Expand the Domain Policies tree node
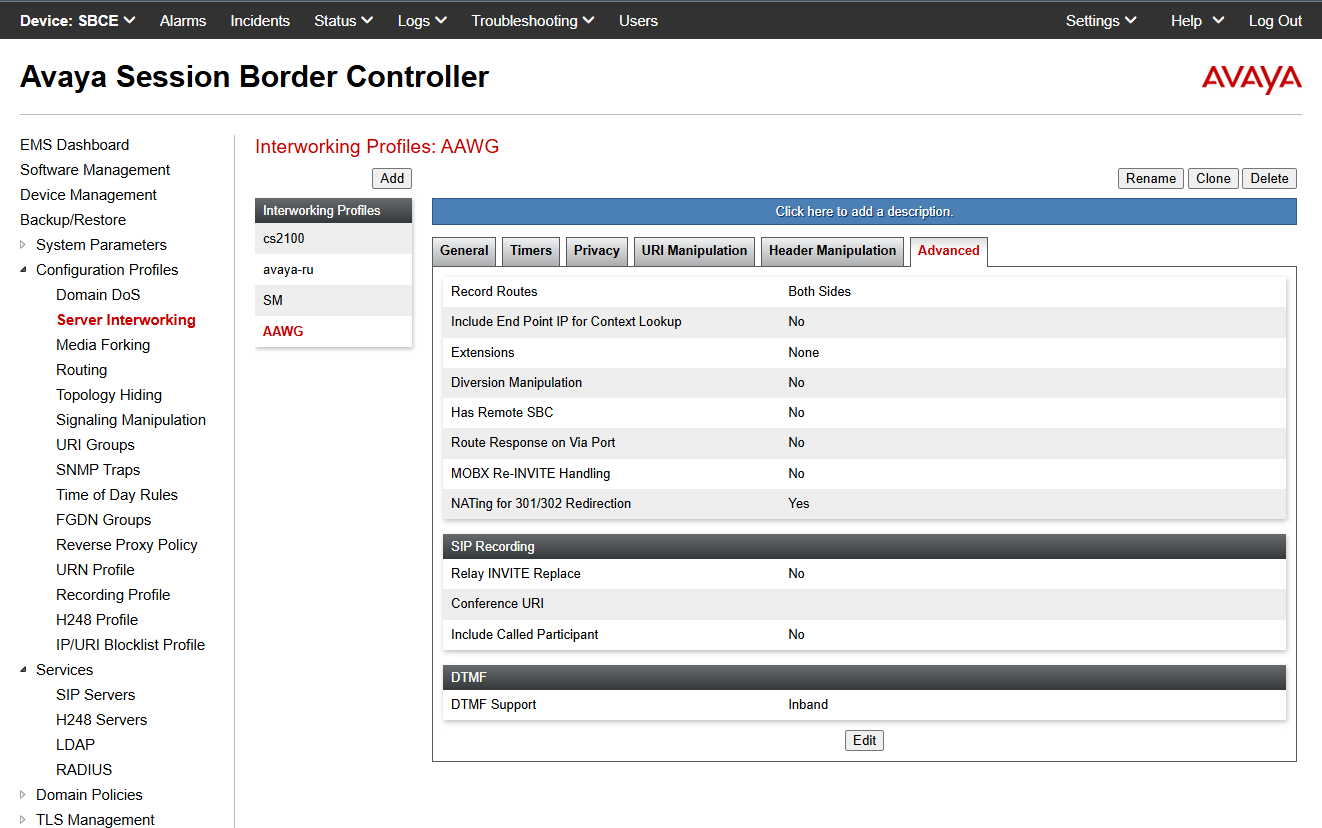This screenshot has height=828, width=1322. [x=24, y=795]
